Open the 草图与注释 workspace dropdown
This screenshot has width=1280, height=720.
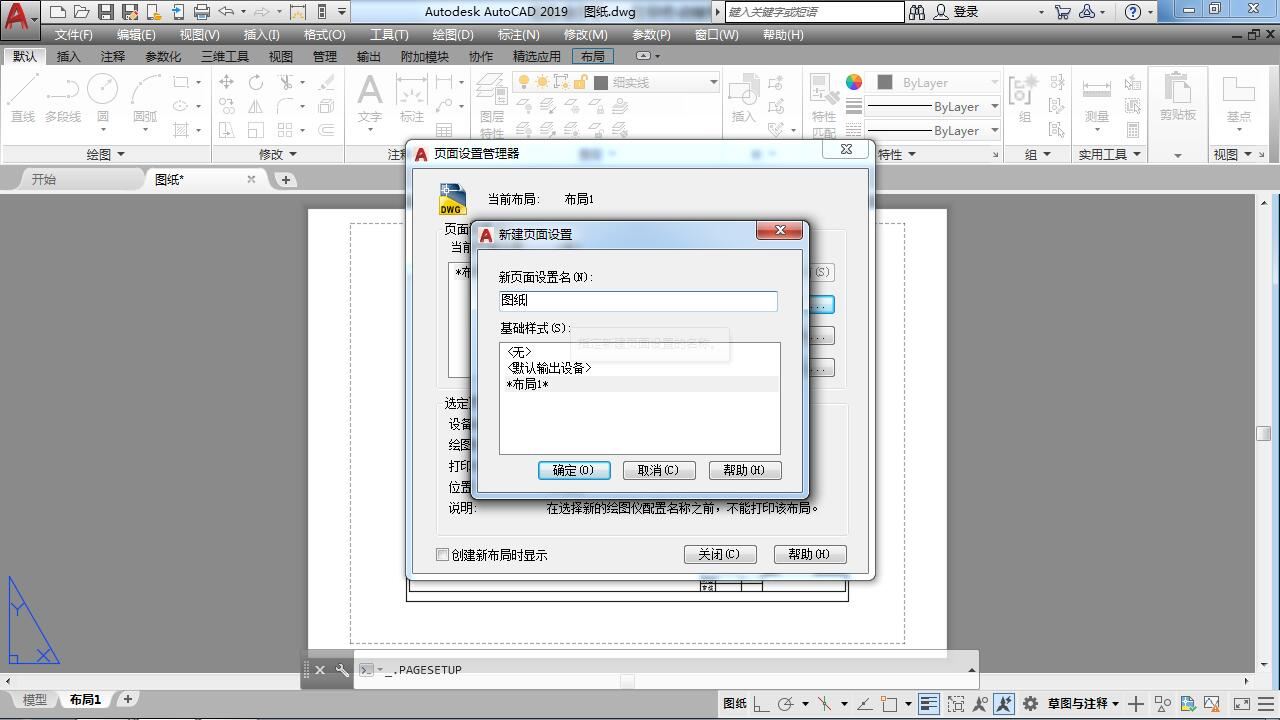point(1083,703)
